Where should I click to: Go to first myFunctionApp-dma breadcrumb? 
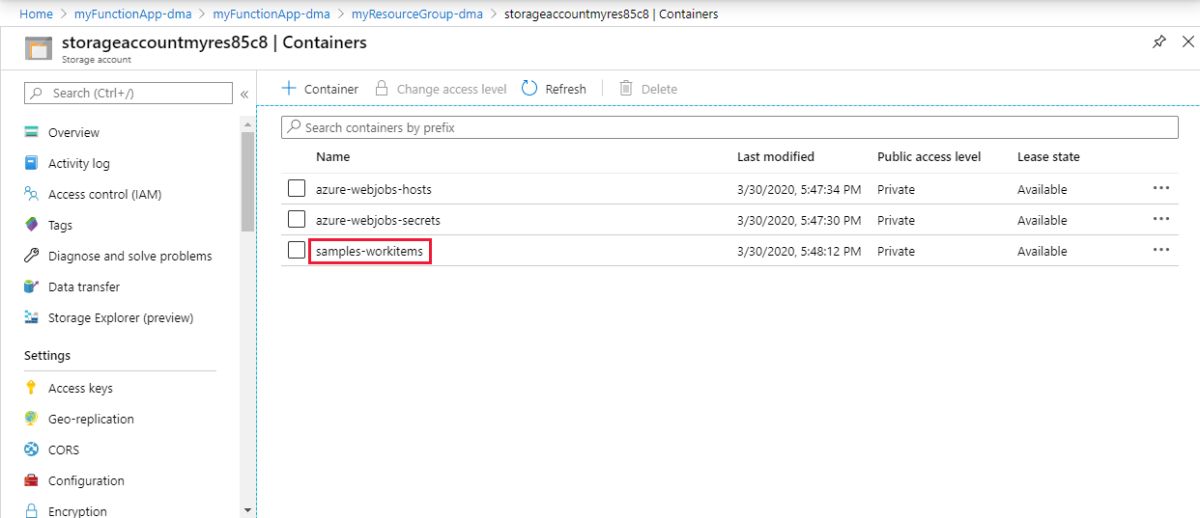click(x=131, y=14)
